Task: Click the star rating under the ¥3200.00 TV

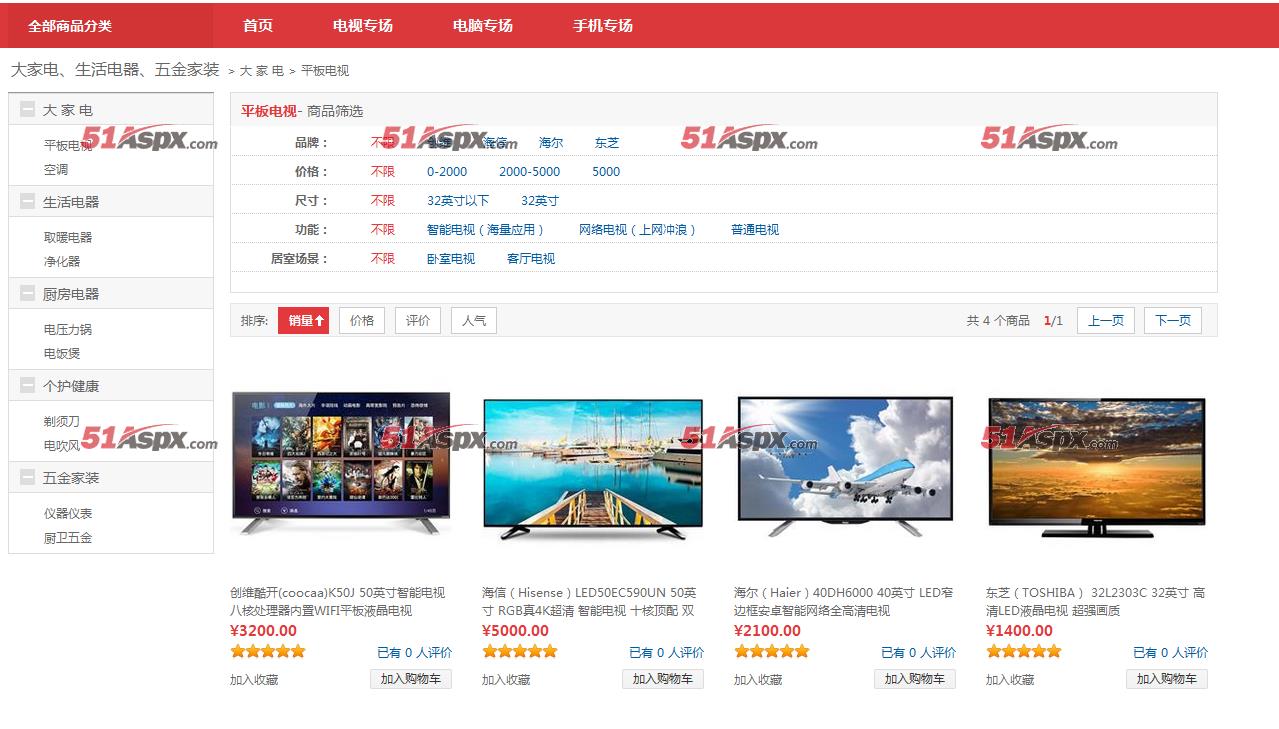Action: [268, 652]
